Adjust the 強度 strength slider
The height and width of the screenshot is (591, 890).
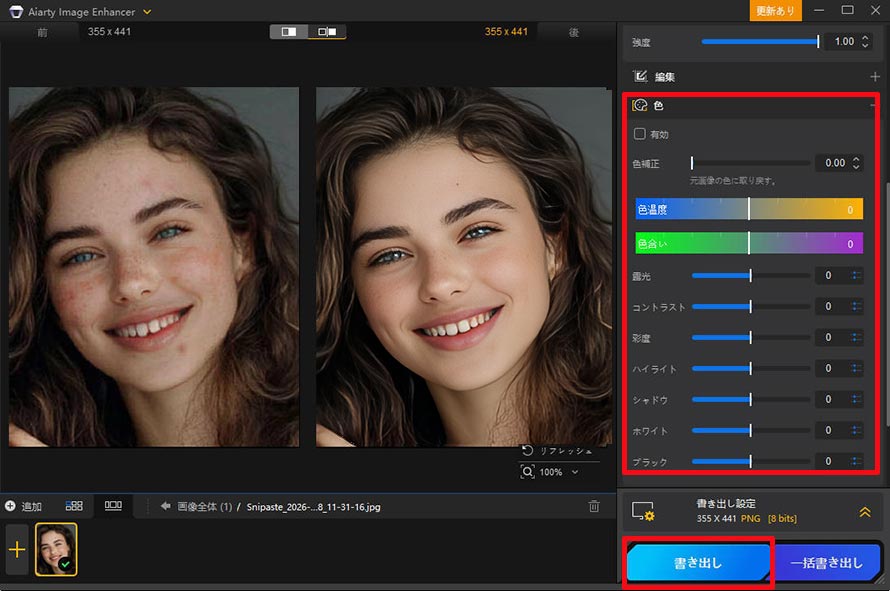(760, 41)
